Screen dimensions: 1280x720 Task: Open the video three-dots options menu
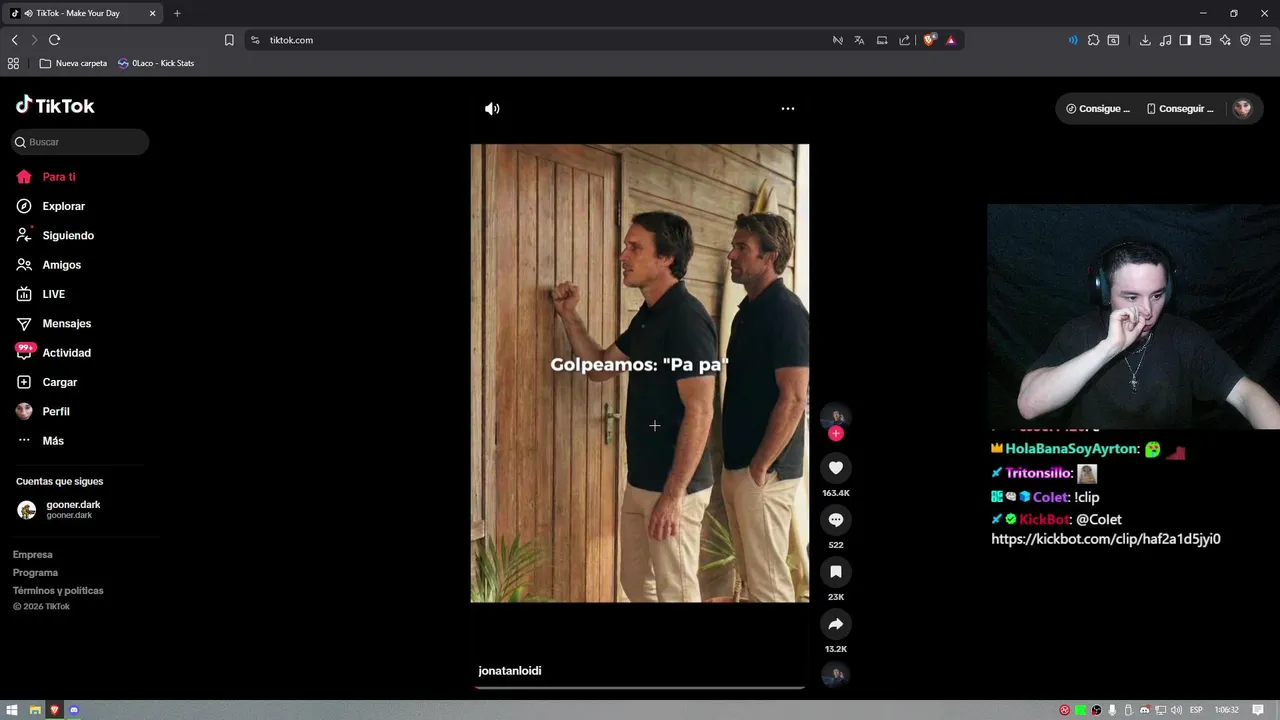[788, 108]
